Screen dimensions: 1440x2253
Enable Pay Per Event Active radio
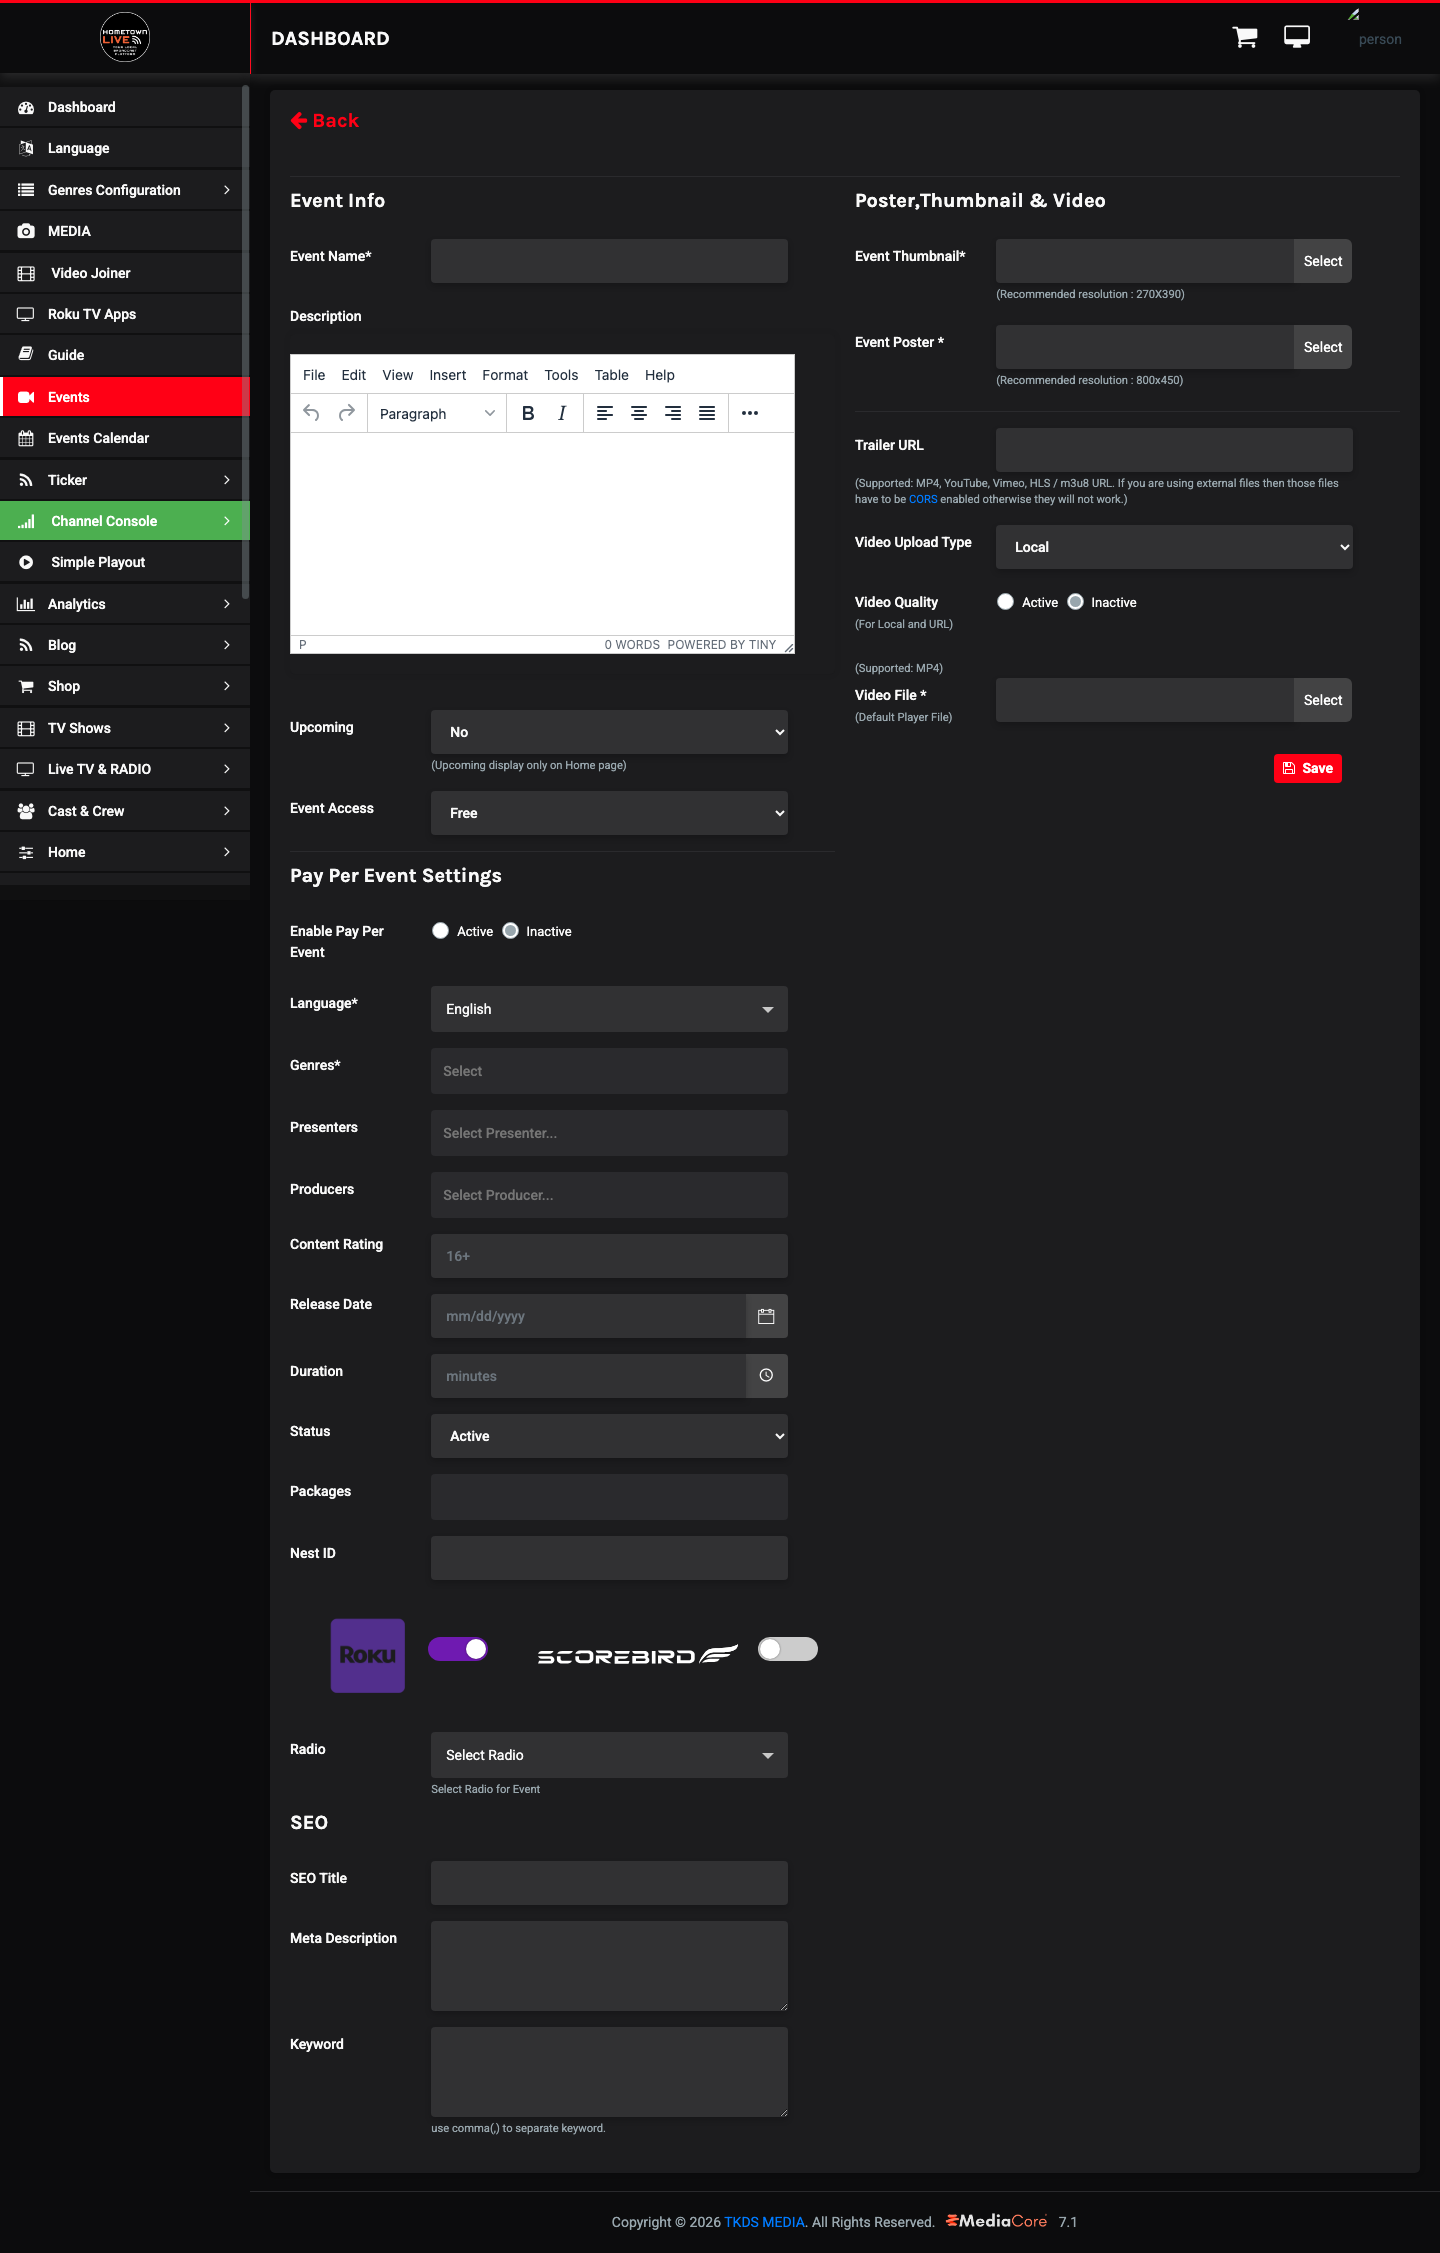(x=441, y=931)
